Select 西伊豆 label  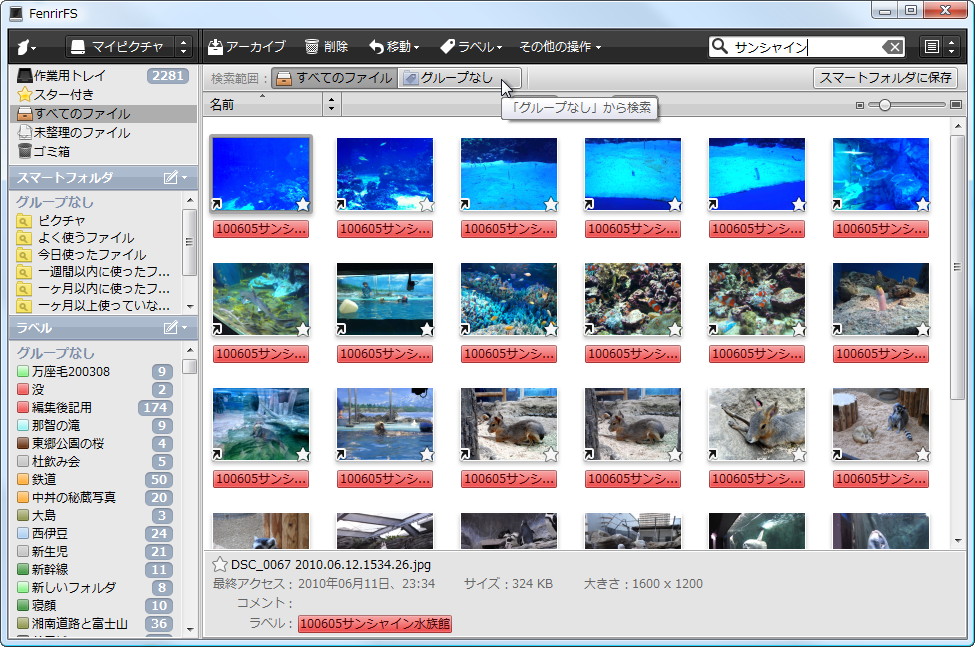(95, 534)
